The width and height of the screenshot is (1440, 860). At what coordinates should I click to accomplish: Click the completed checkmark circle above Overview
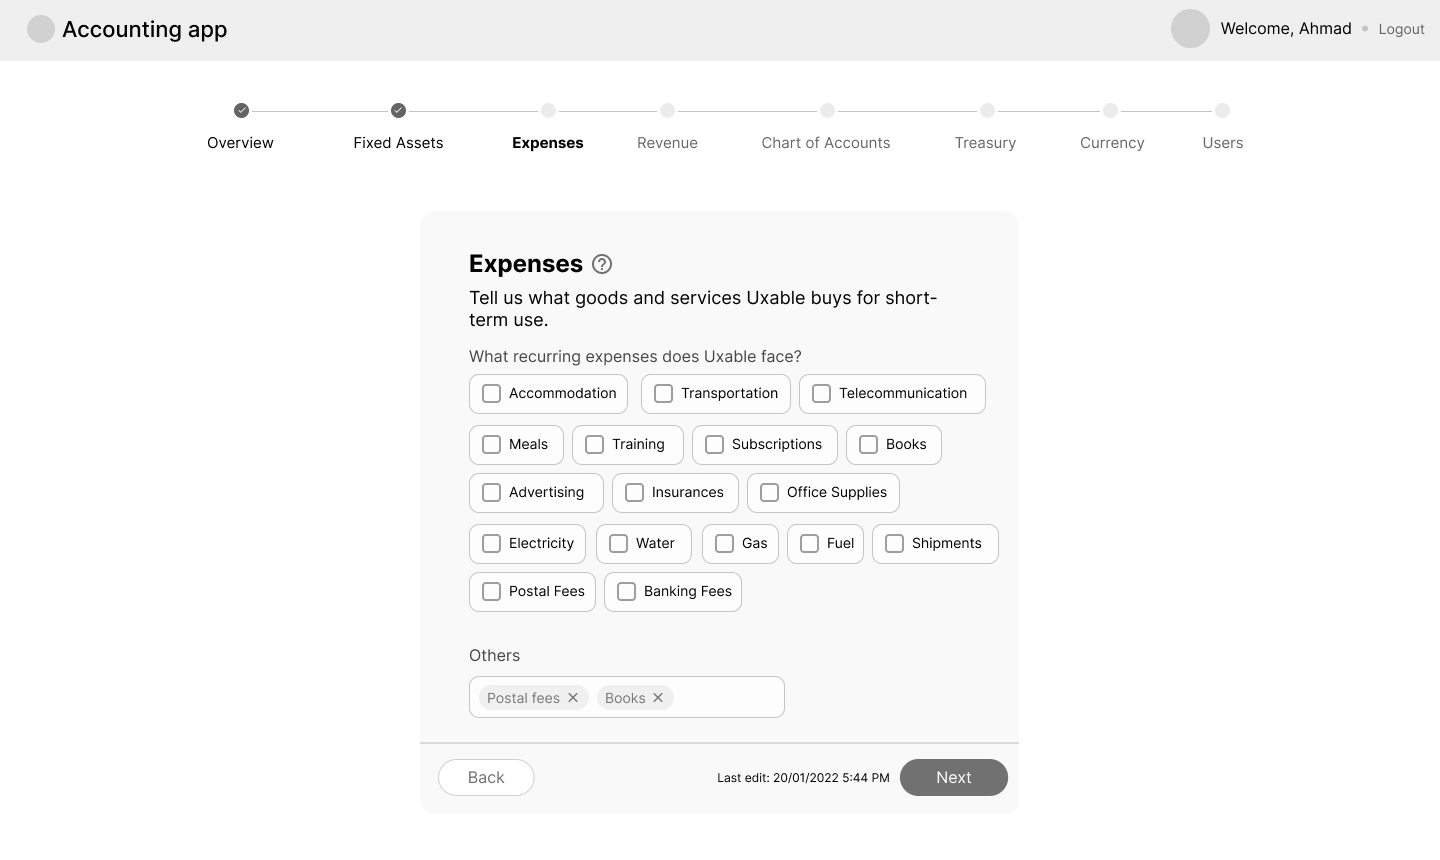tap(240, 111)
